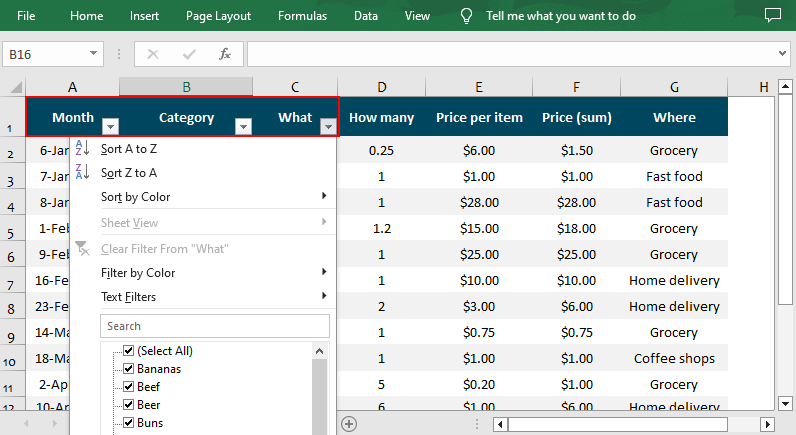This screenshot has height=435, width=796.
Task: Click Sort A to Z icon
Action: click(x=82, y=148)
